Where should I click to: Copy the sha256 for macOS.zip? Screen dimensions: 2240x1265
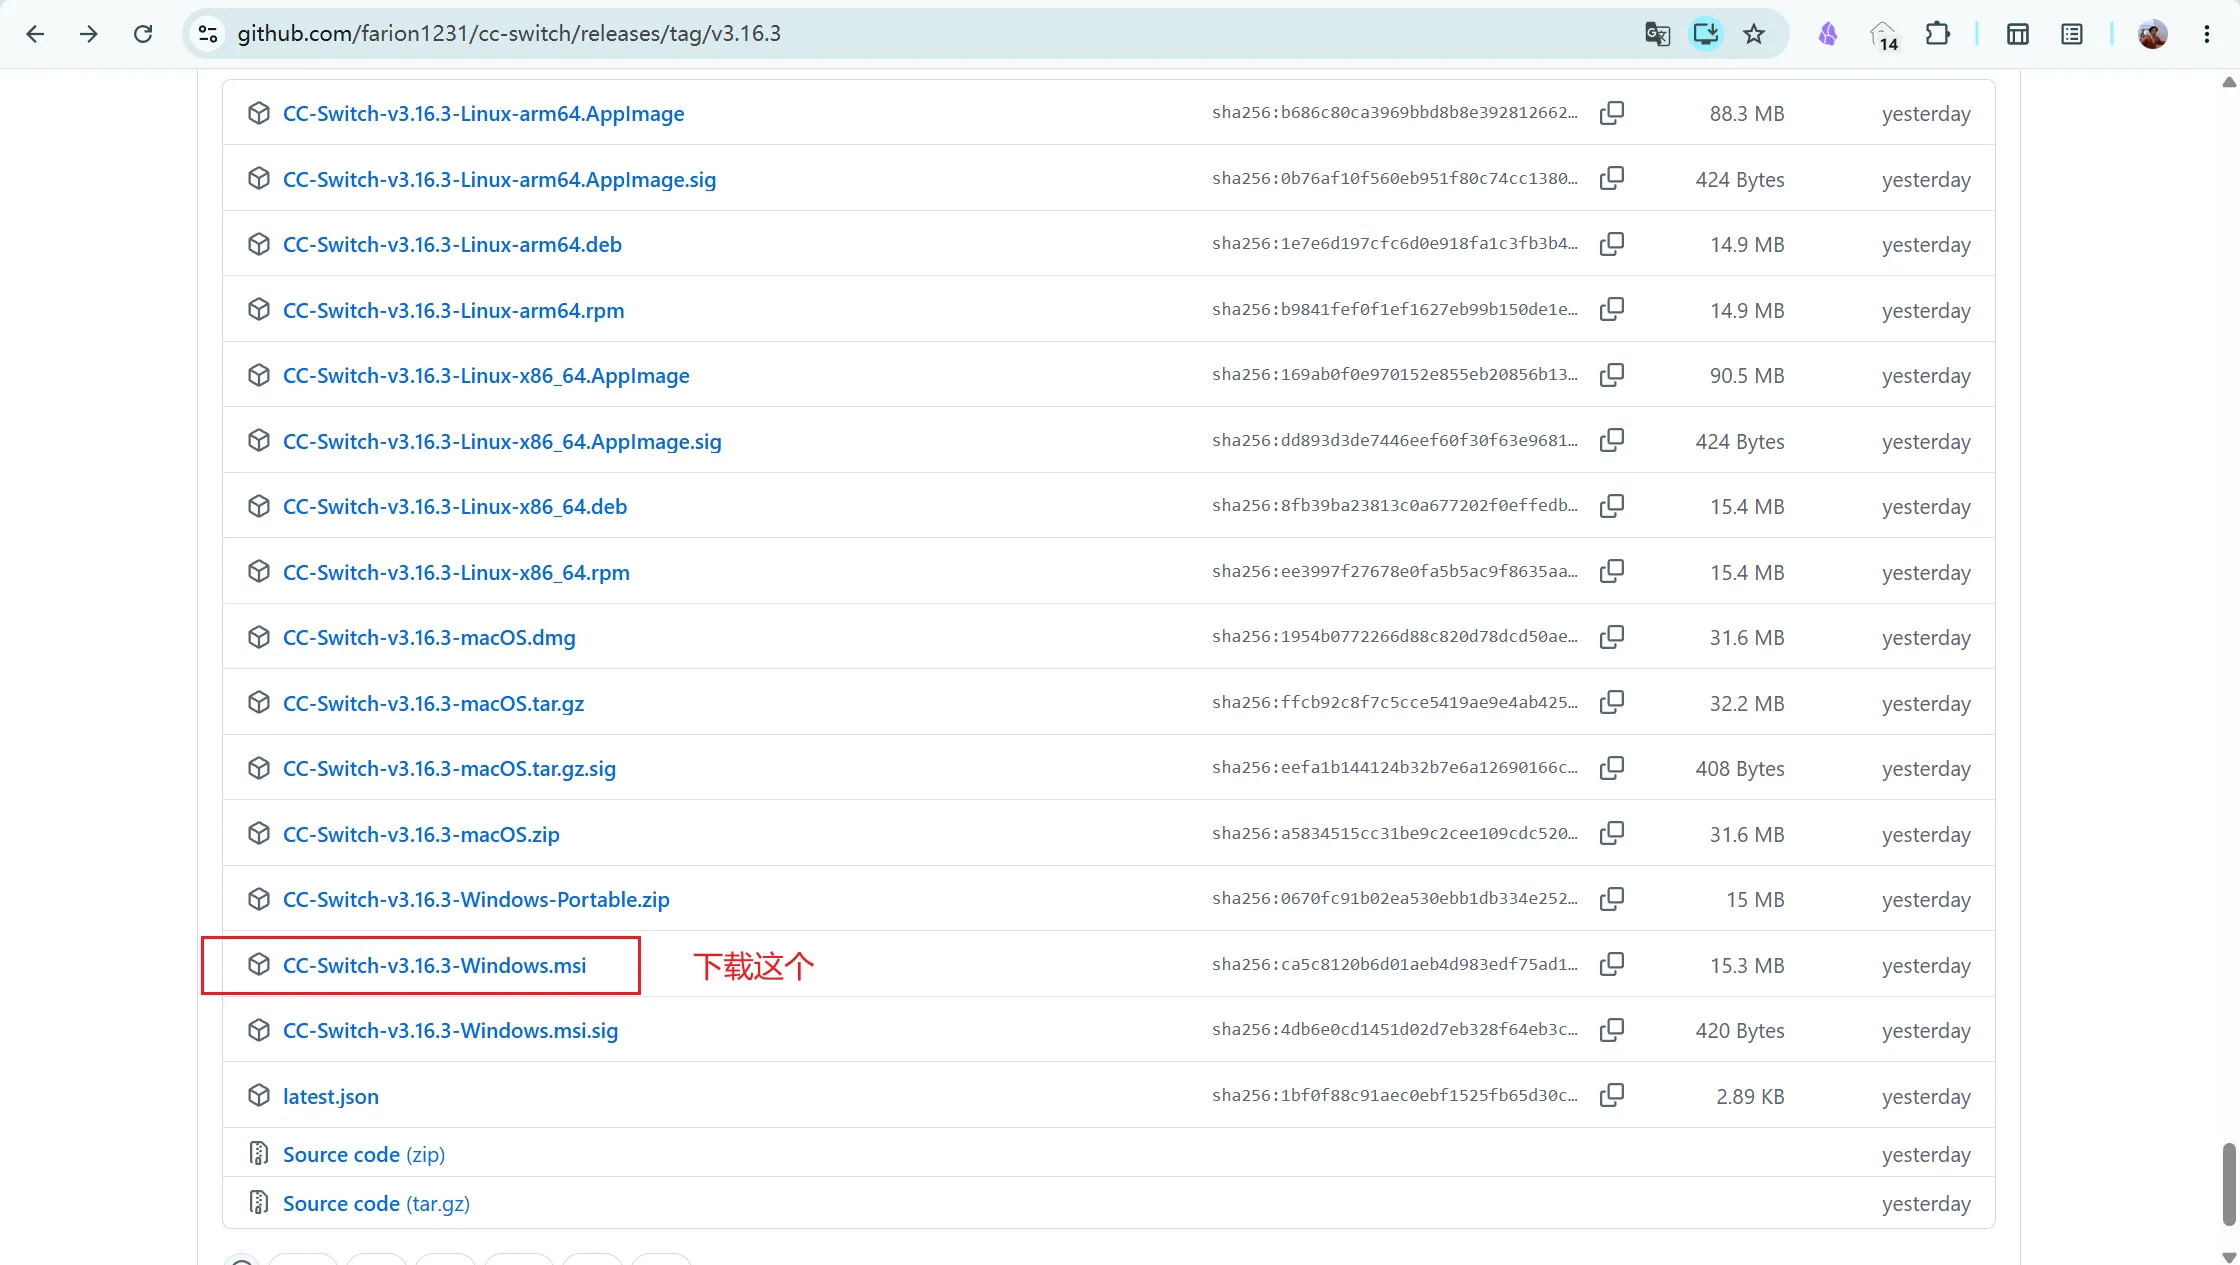(1612, 834)
